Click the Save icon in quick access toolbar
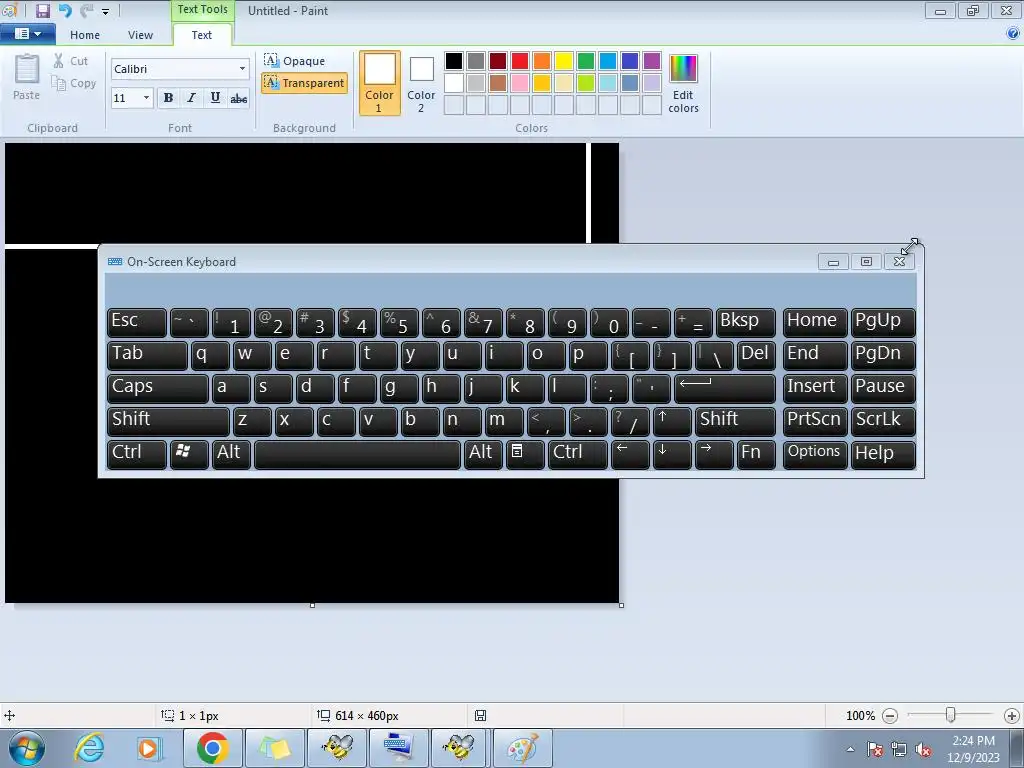This screenshot has height=768, width=1024. pos(42,10)
